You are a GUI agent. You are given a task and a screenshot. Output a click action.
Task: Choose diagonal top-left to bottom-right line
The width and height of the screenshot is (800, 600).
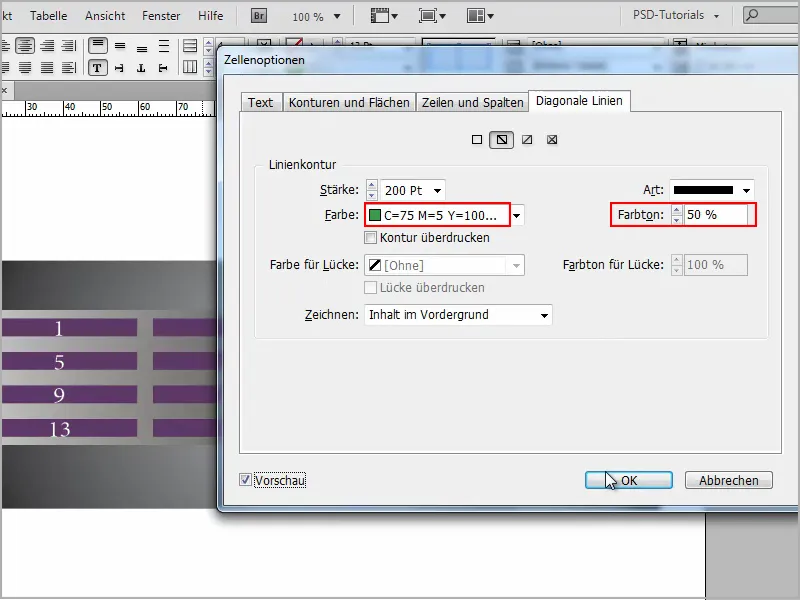pos(502,140)
